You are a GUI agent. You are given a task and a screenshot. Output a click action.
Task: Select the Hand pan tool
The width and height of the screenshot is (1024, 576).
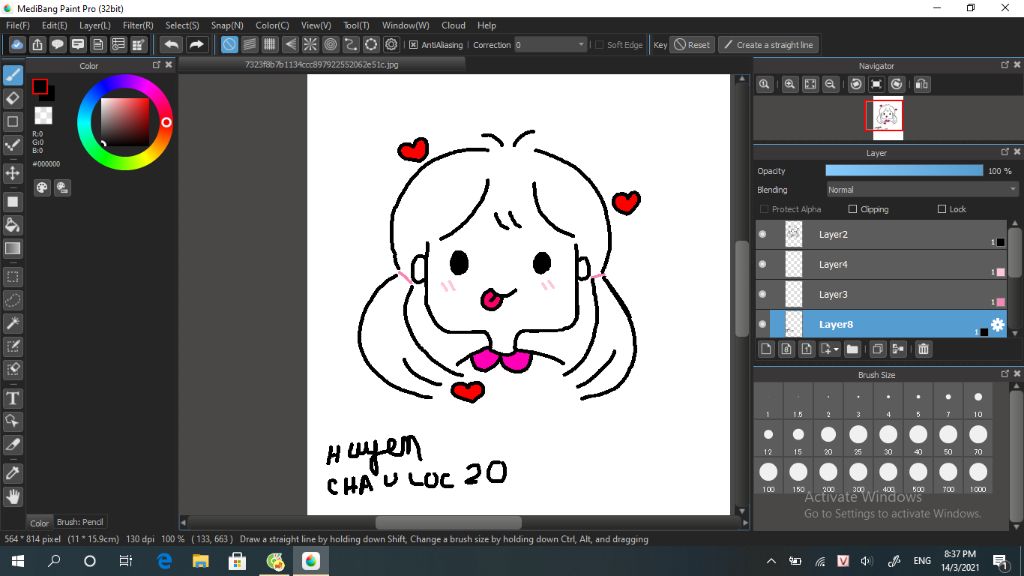(13, 497)
